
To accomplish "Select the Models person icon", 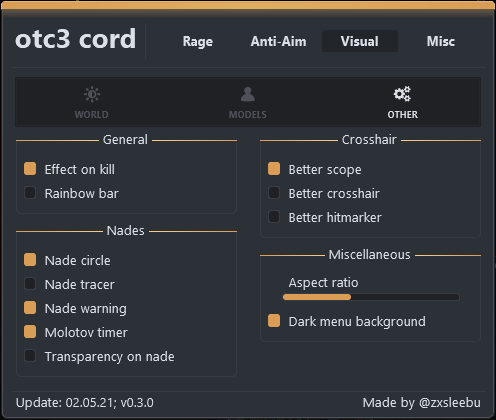I will [248, 94].
